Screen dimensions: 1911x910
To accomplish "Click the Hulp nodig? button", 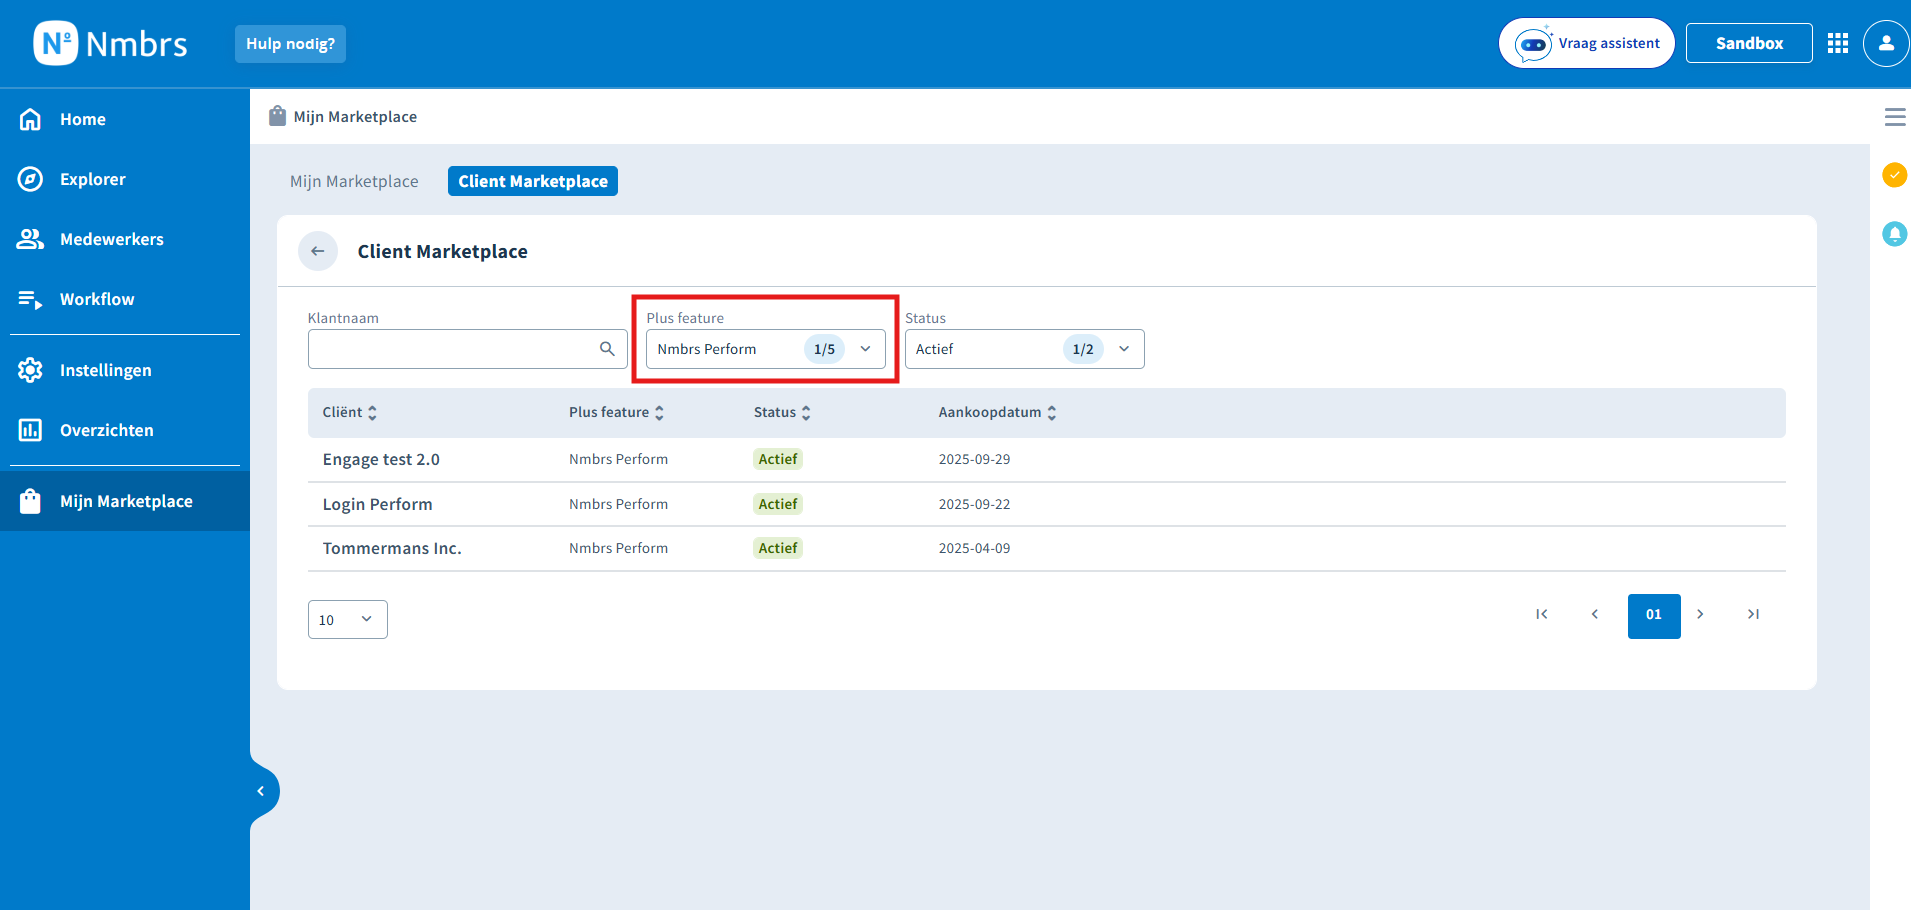I will [x=290, y=44].
